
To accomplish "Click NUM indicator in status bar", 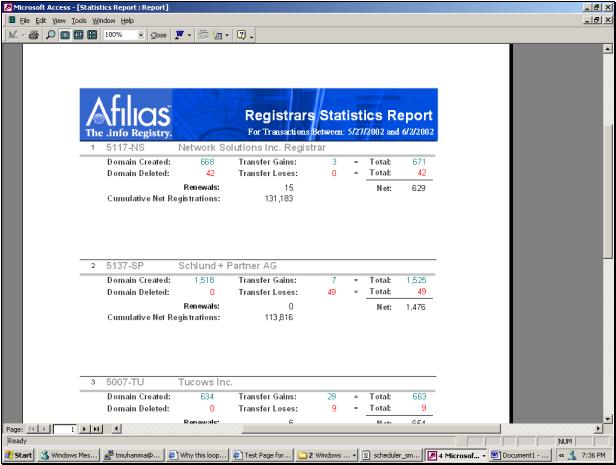I will pyautogui.click(x=565, y=441).
